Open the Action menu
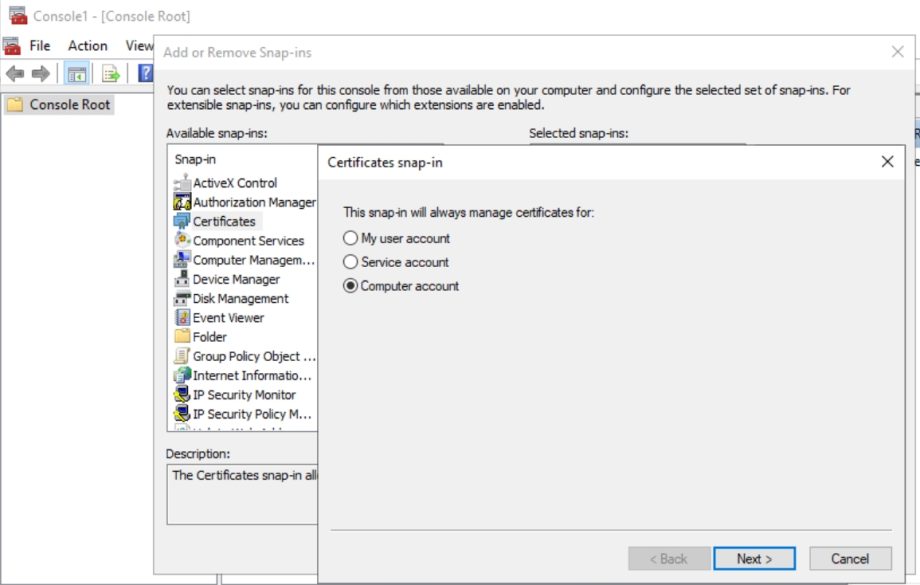The image size is (920, 585). pos(88,45)
